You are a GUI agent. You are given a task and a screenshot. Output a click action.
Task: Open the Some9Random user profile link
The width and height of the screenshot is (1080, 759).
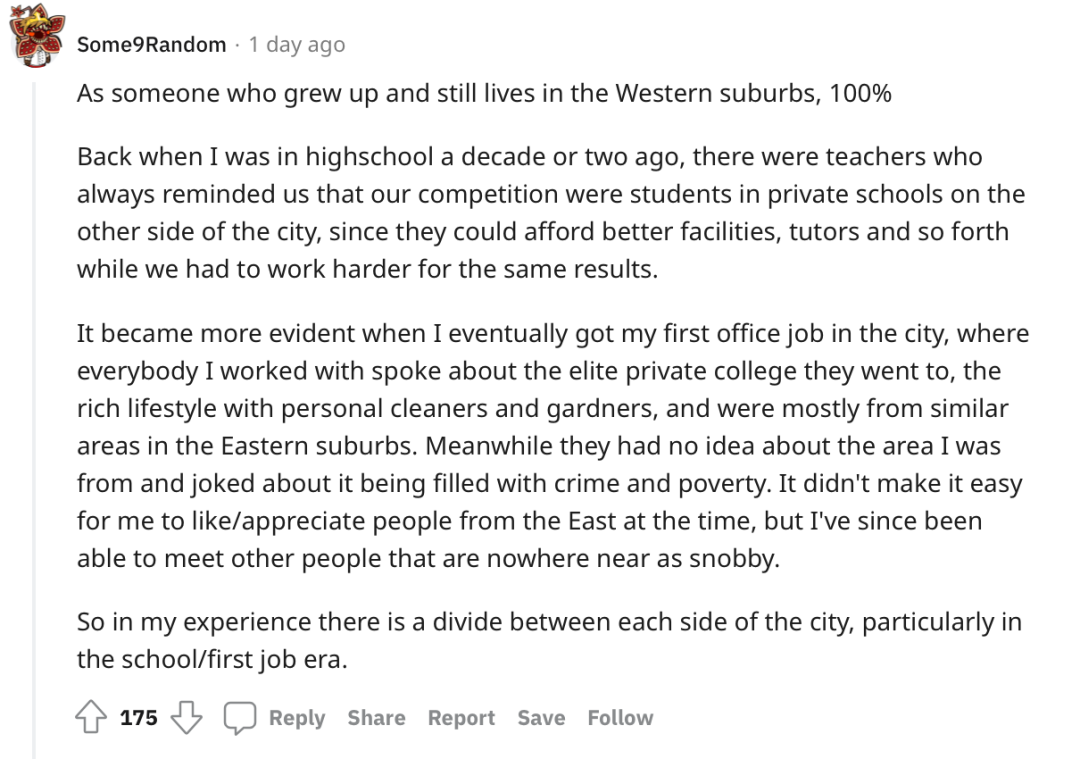click(x=152, y=45)
